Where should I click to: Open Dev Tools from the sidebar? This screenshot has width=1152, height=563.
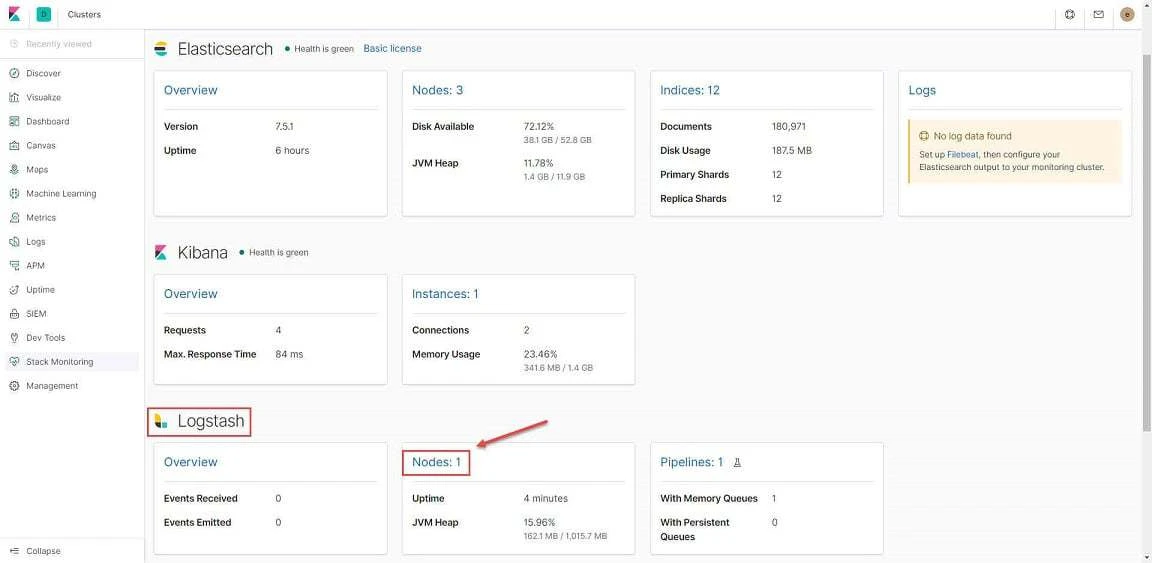pos(46,338)
